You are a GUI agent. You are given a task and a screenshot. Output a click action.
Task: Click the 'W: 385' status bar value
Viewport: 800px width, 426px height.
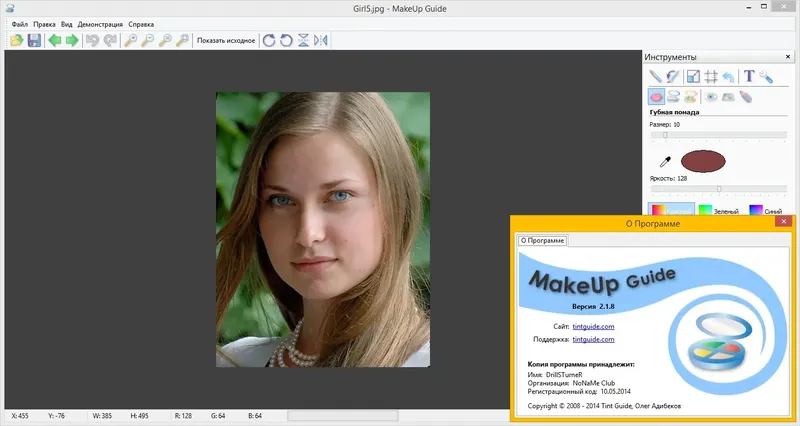102,416
